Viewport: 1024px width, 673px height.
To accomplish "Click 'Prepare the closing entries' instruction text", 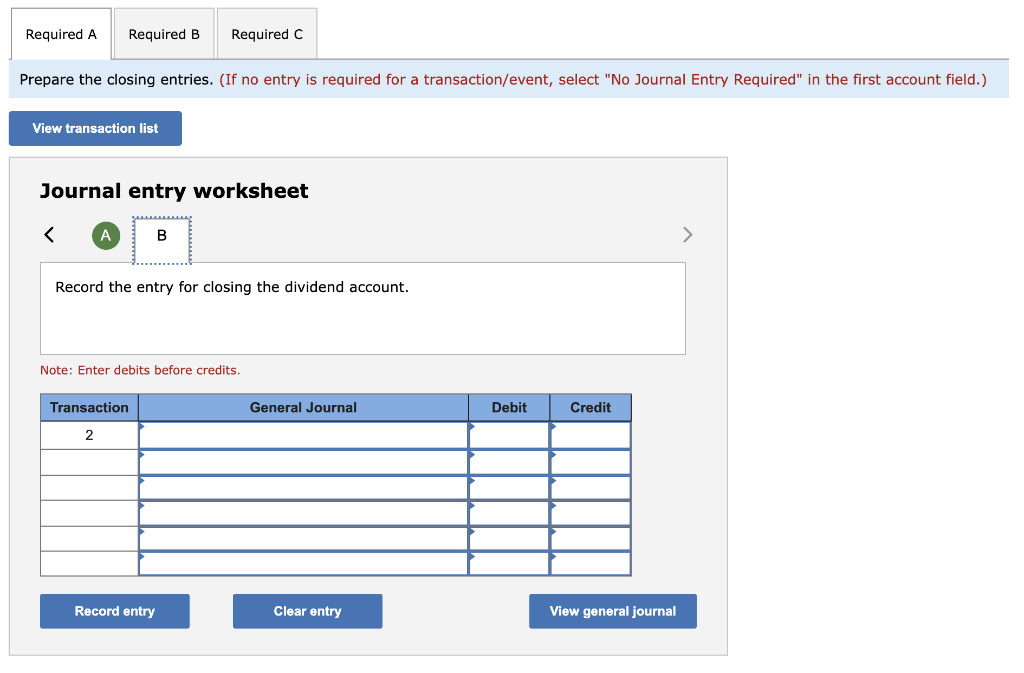I will [x=116, y=80].
